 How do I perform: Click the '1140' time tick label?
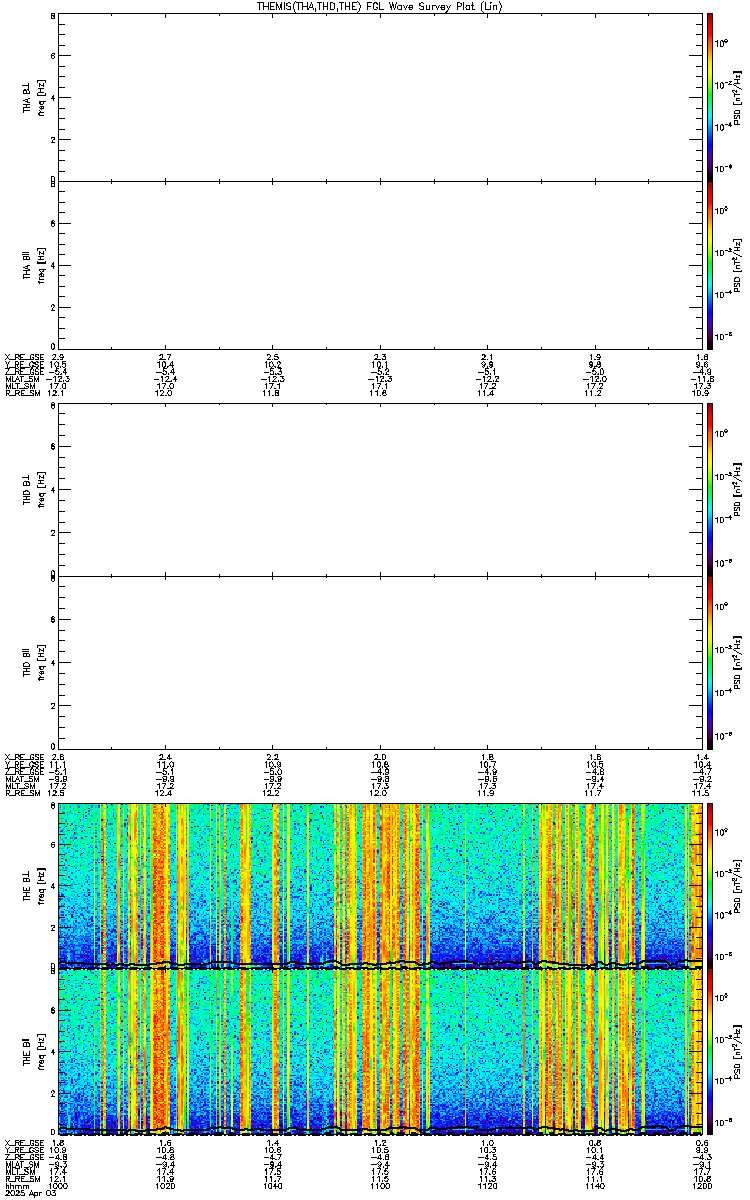(594, 1187)
